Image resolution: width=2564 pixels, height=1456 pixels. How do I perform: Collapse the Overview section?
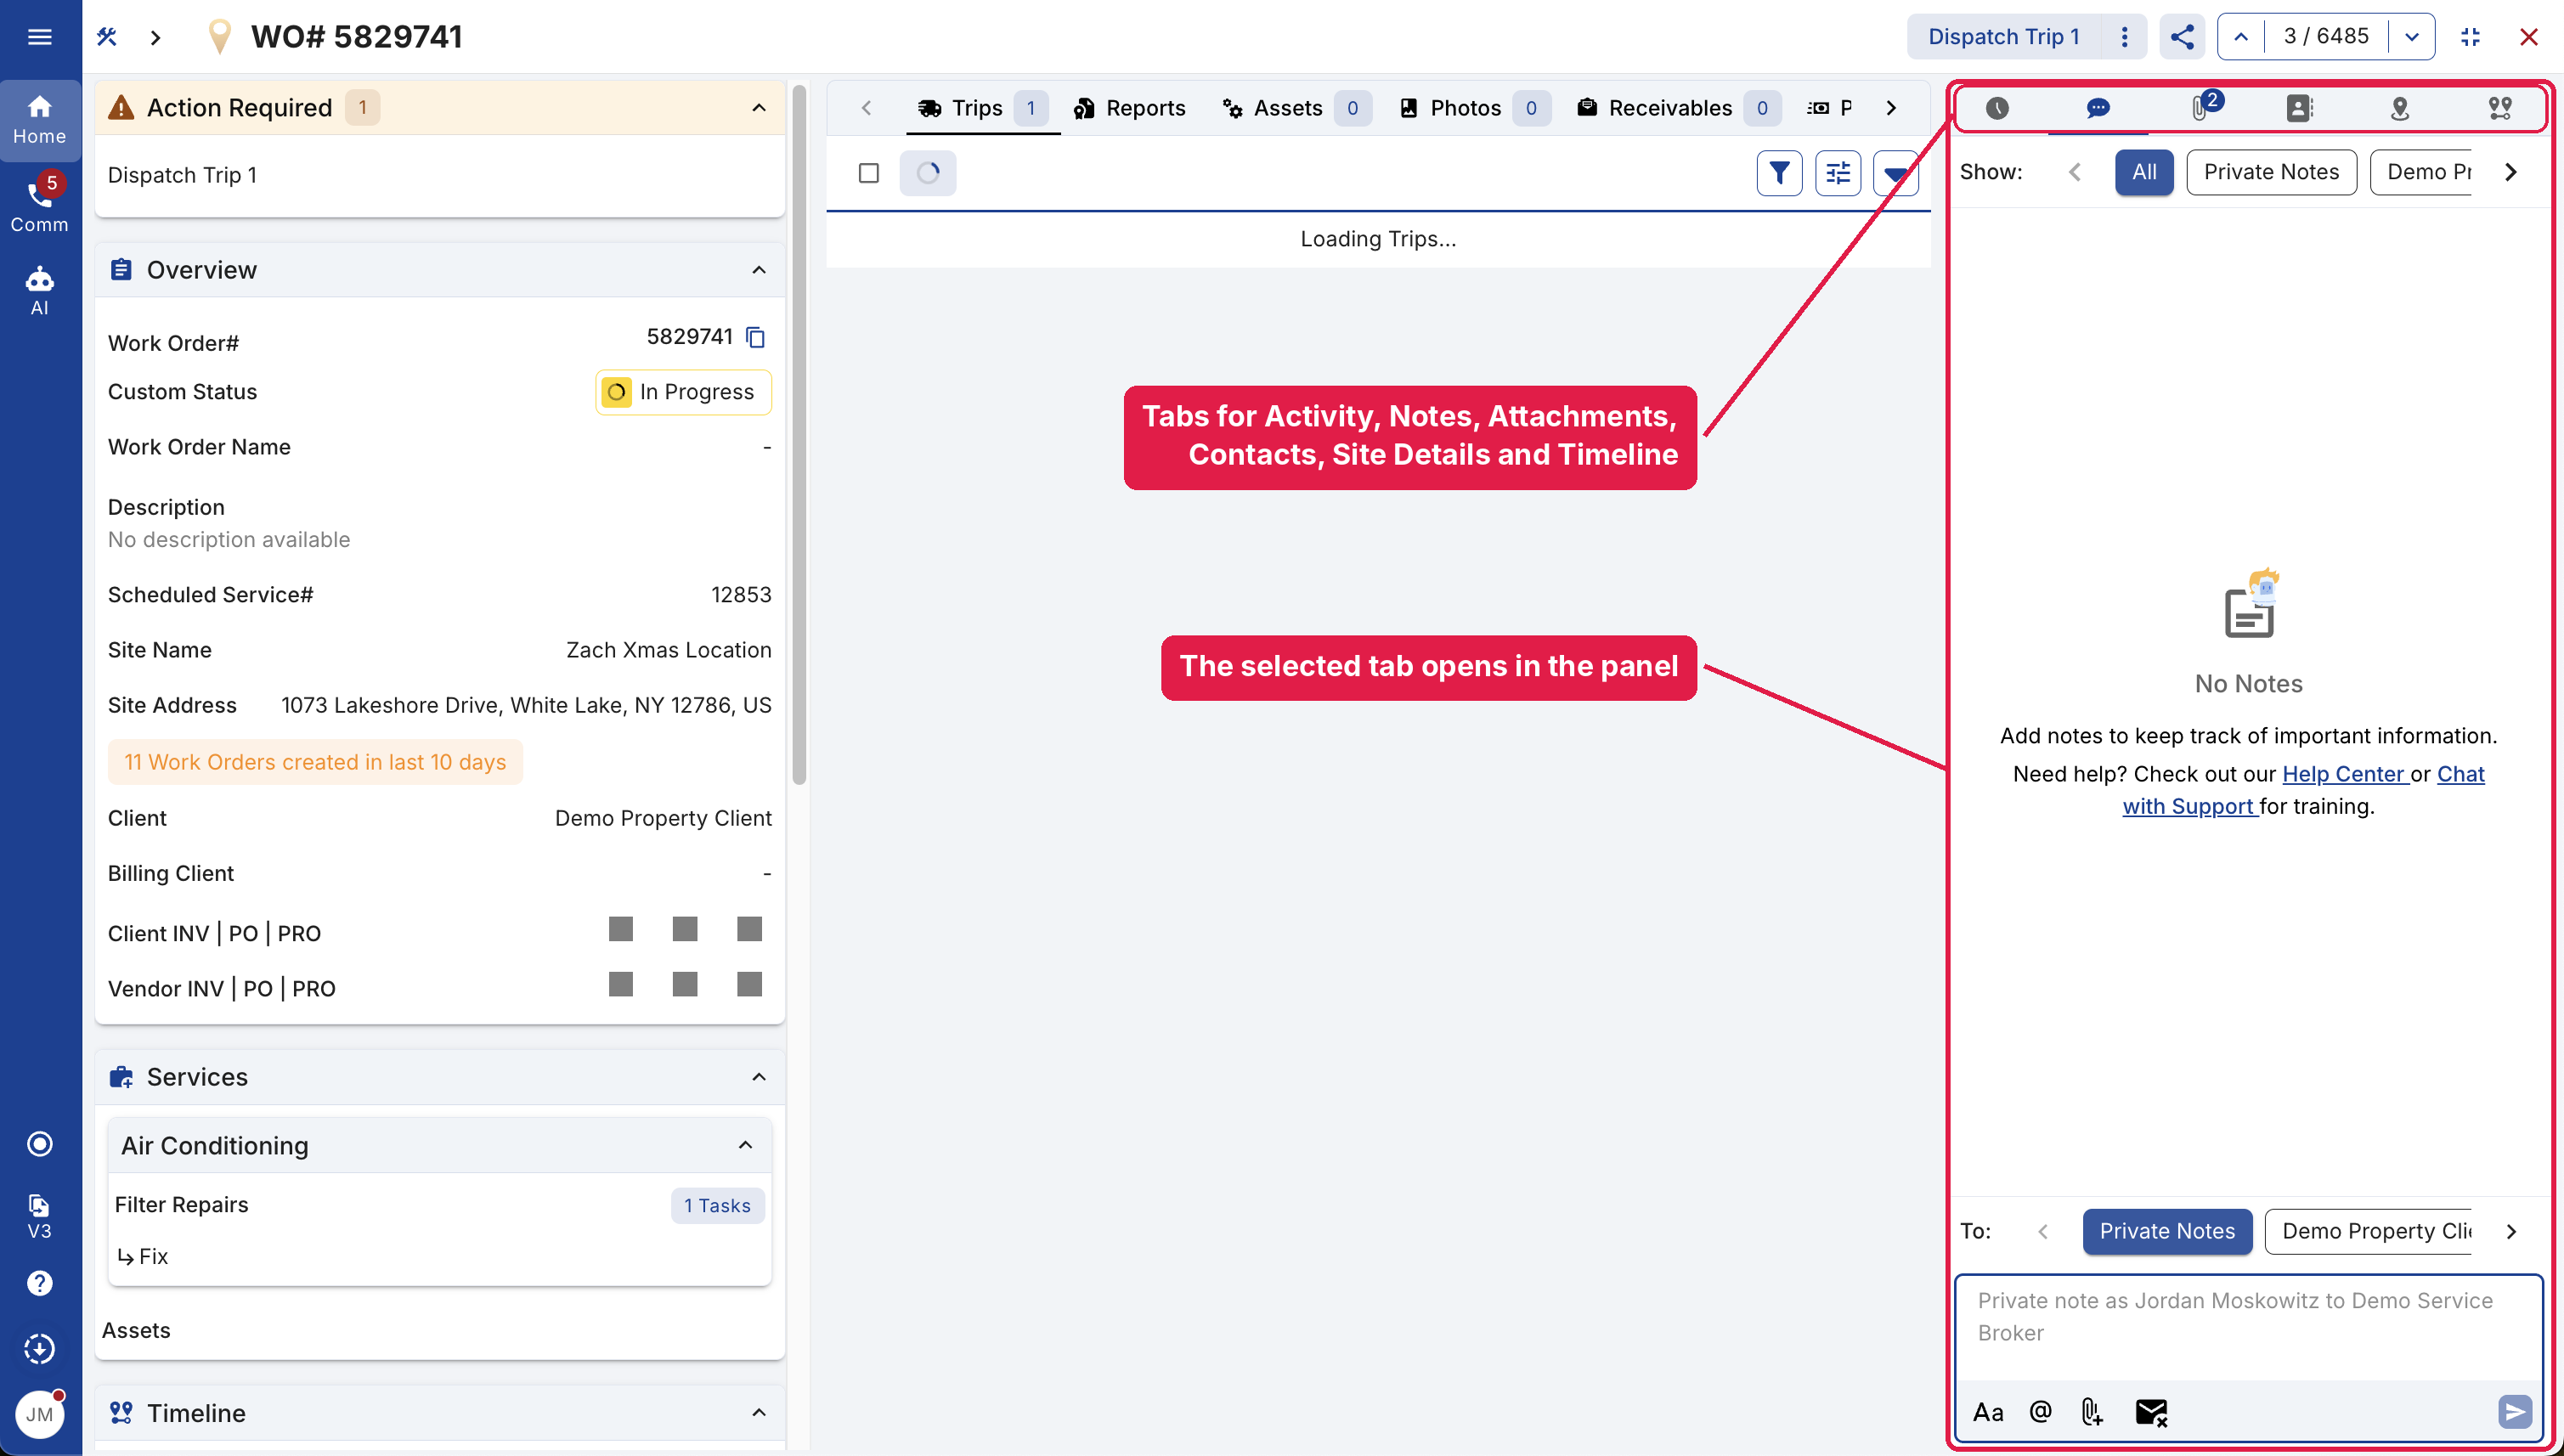[x=759, y=270]
